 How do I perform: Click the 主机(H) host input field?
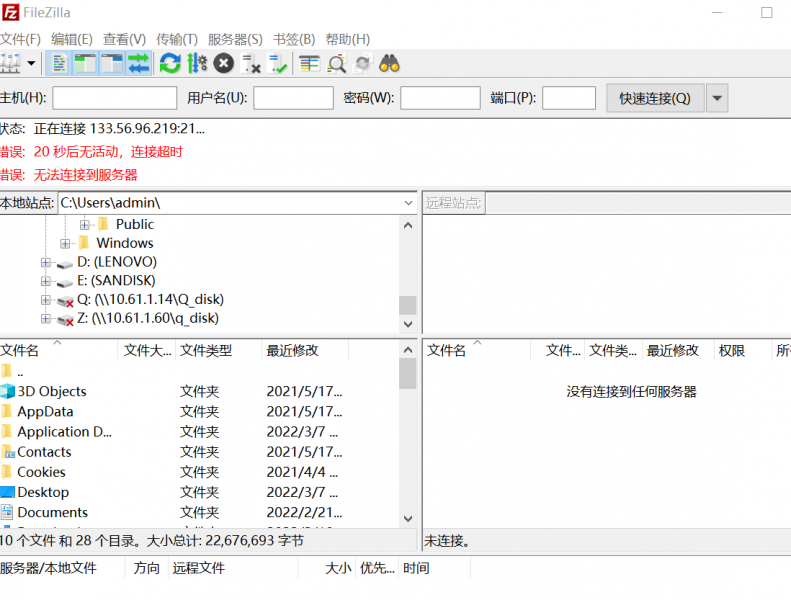click(x=114, y=98)
